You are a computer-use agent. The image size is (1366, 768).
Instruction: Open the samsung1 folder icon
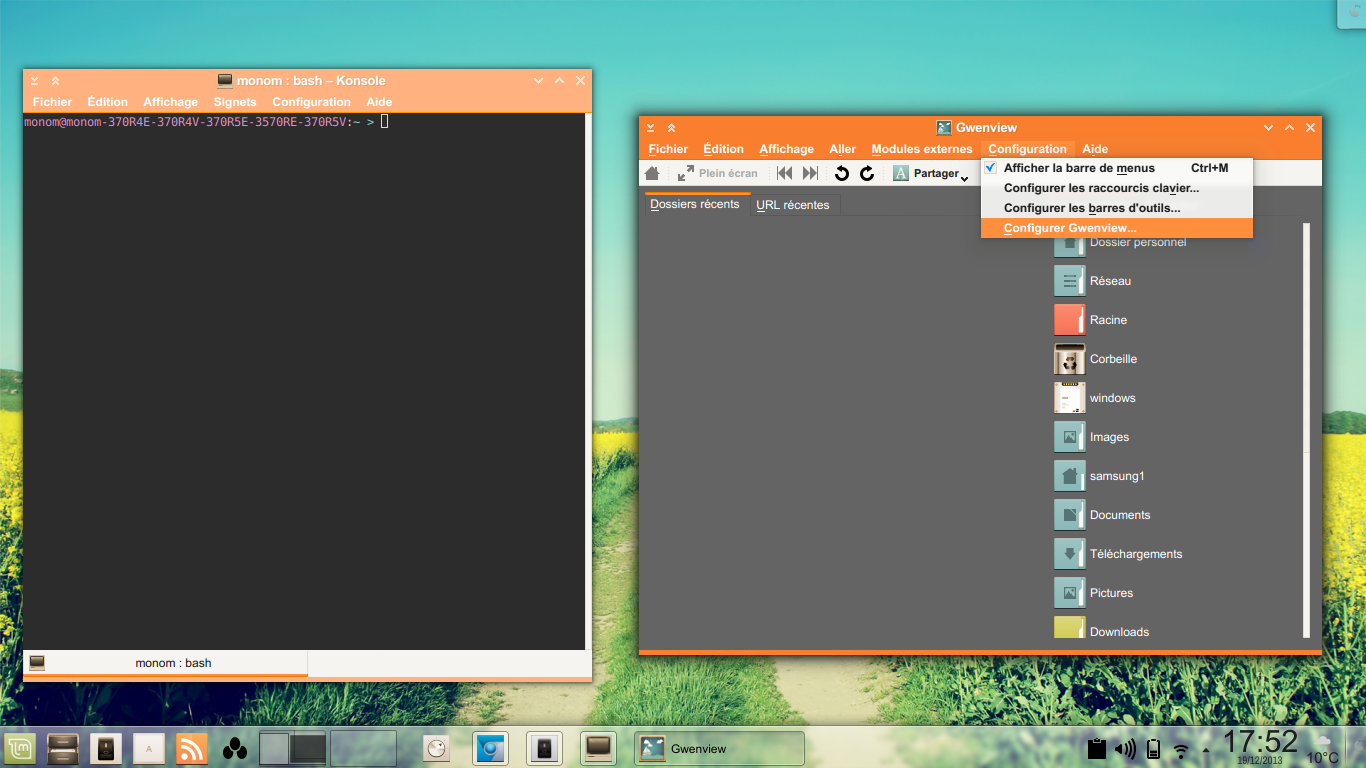pos(1069,476)
